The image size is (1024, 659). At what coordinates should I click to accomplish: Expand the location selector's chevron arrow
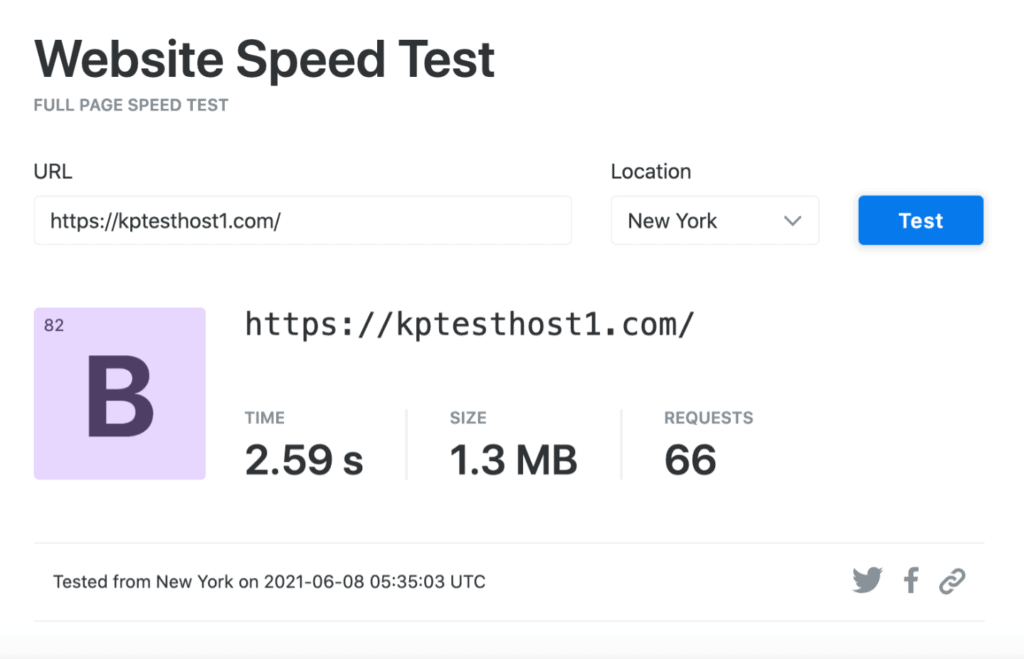click(x=793, y=220)
